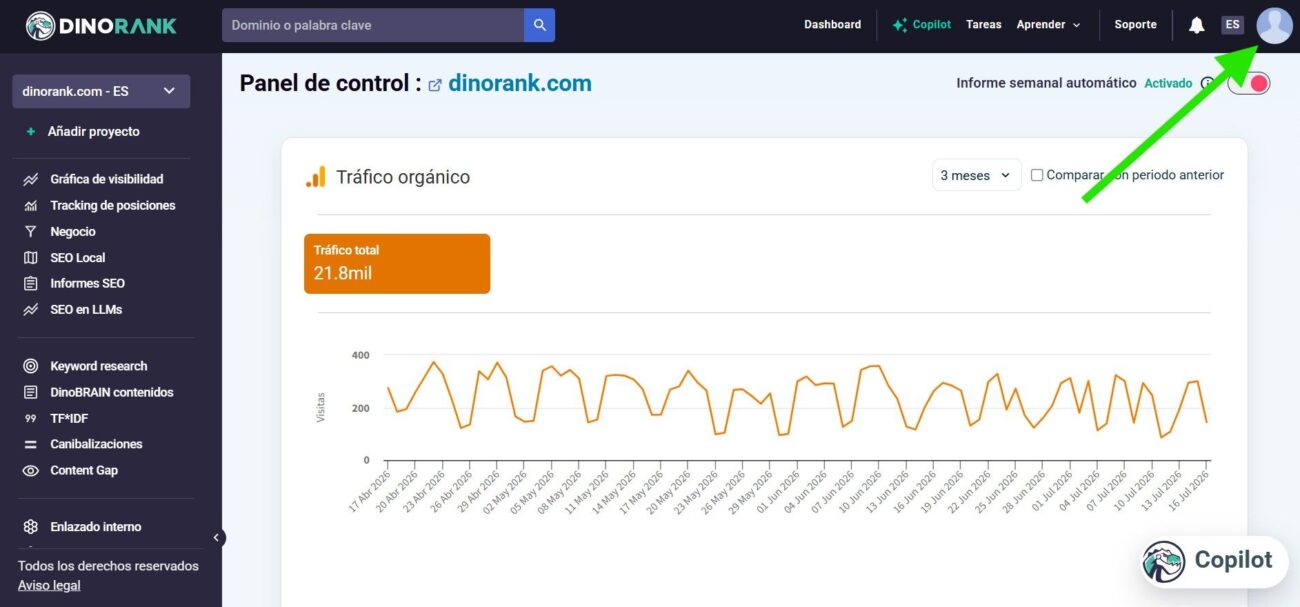Click the Informes SEO clipboard icon
Viewport: 1300px width, 607px height.
click(x=30, y=283)
